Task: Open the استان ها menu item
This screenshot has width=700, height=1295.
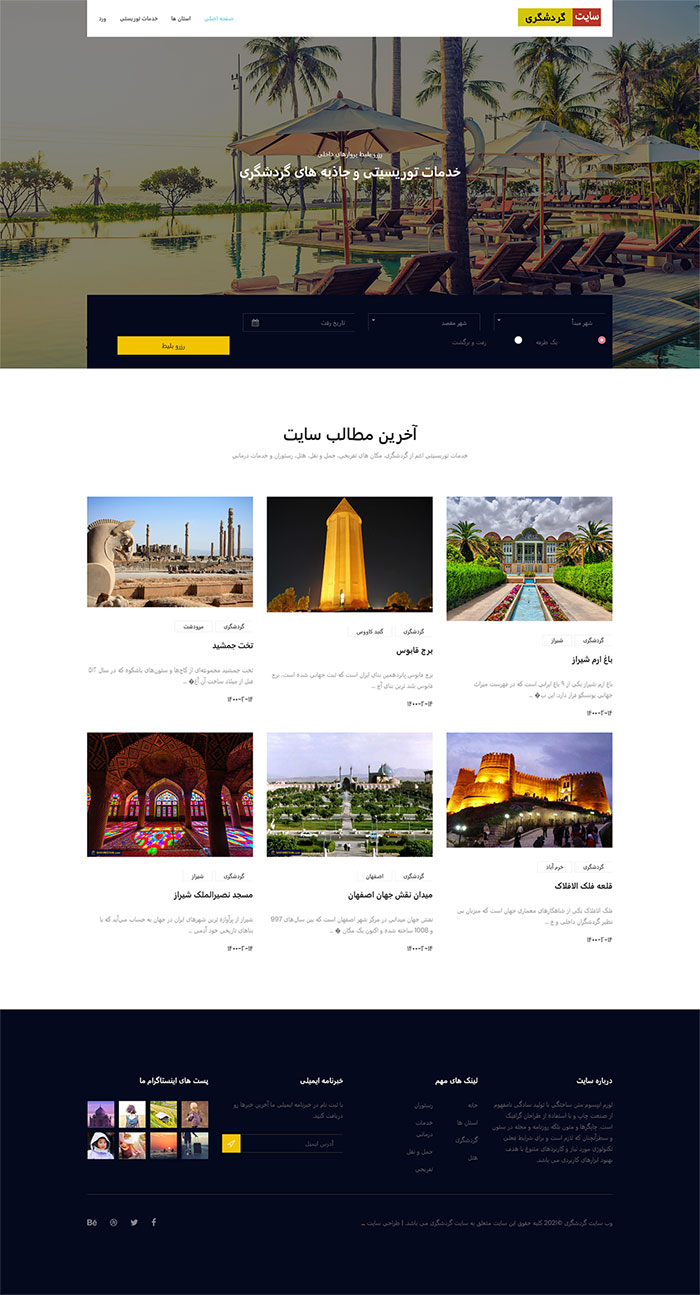Action: [181, 19]
